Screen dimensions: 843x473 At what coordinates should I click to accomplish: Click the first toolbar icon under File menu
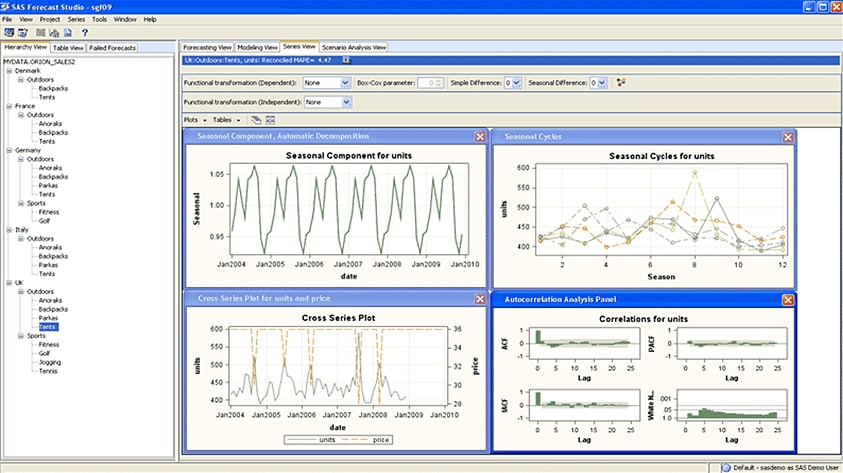point(9,33)
